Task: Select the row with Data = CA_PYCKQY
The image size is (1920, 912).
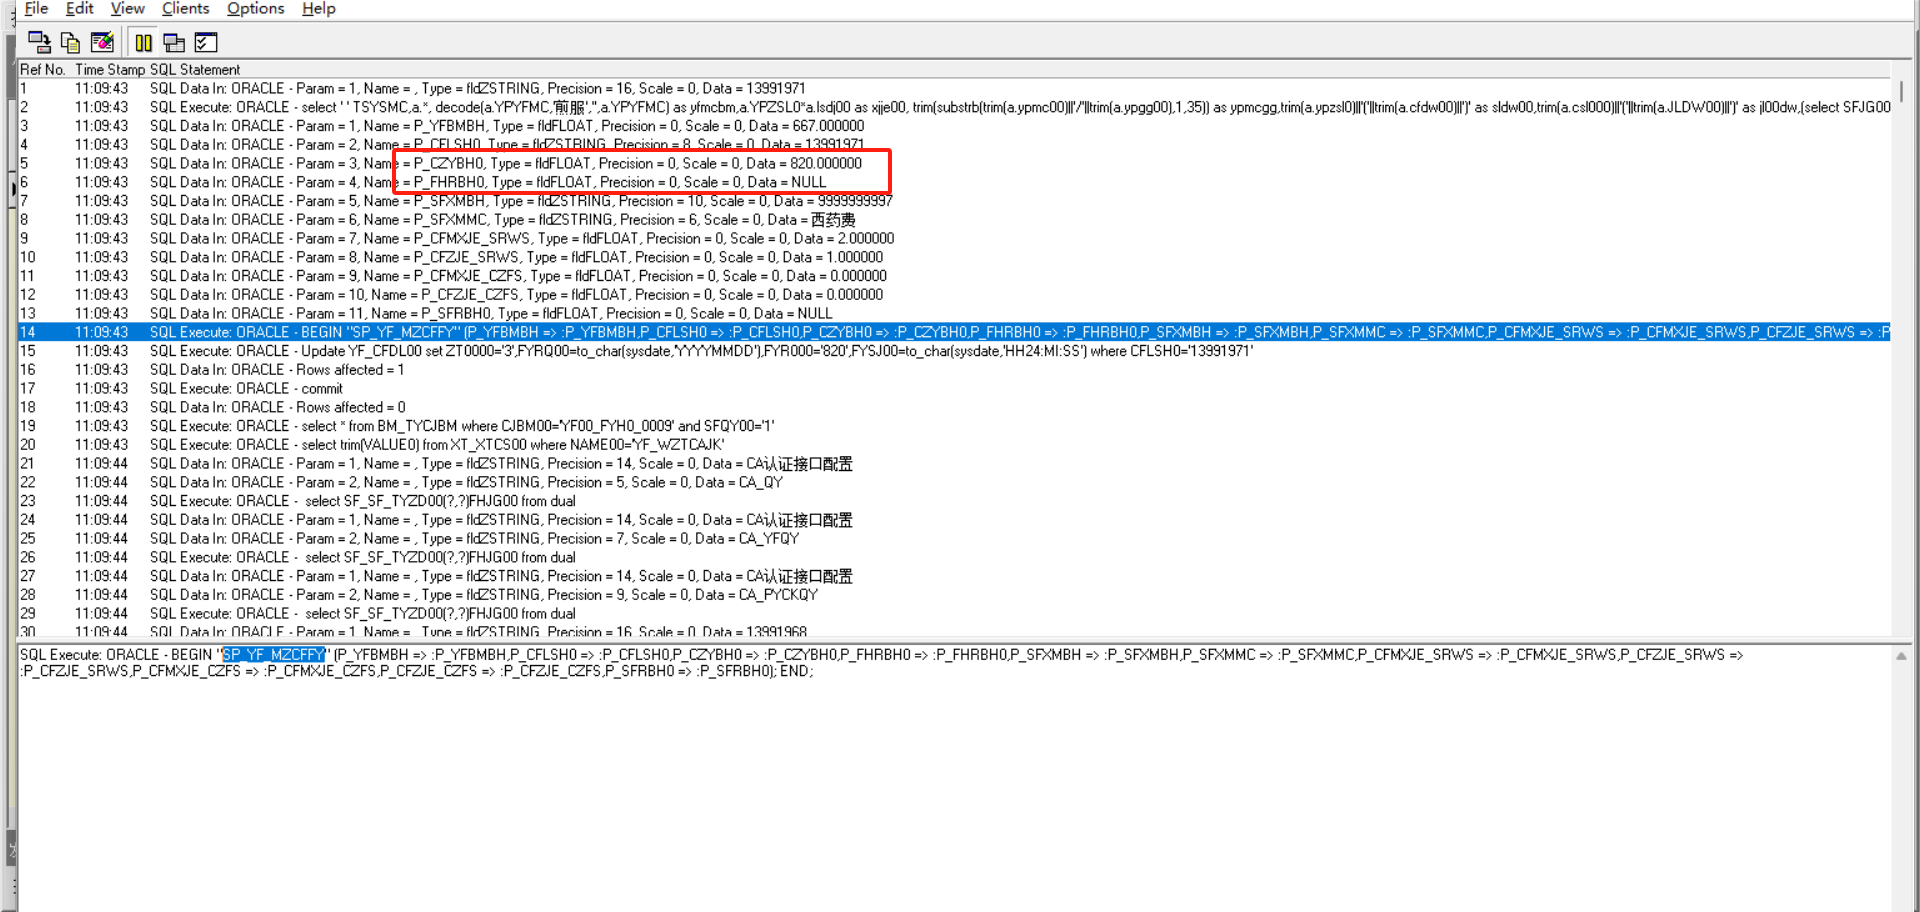Action: pos(954,595)
